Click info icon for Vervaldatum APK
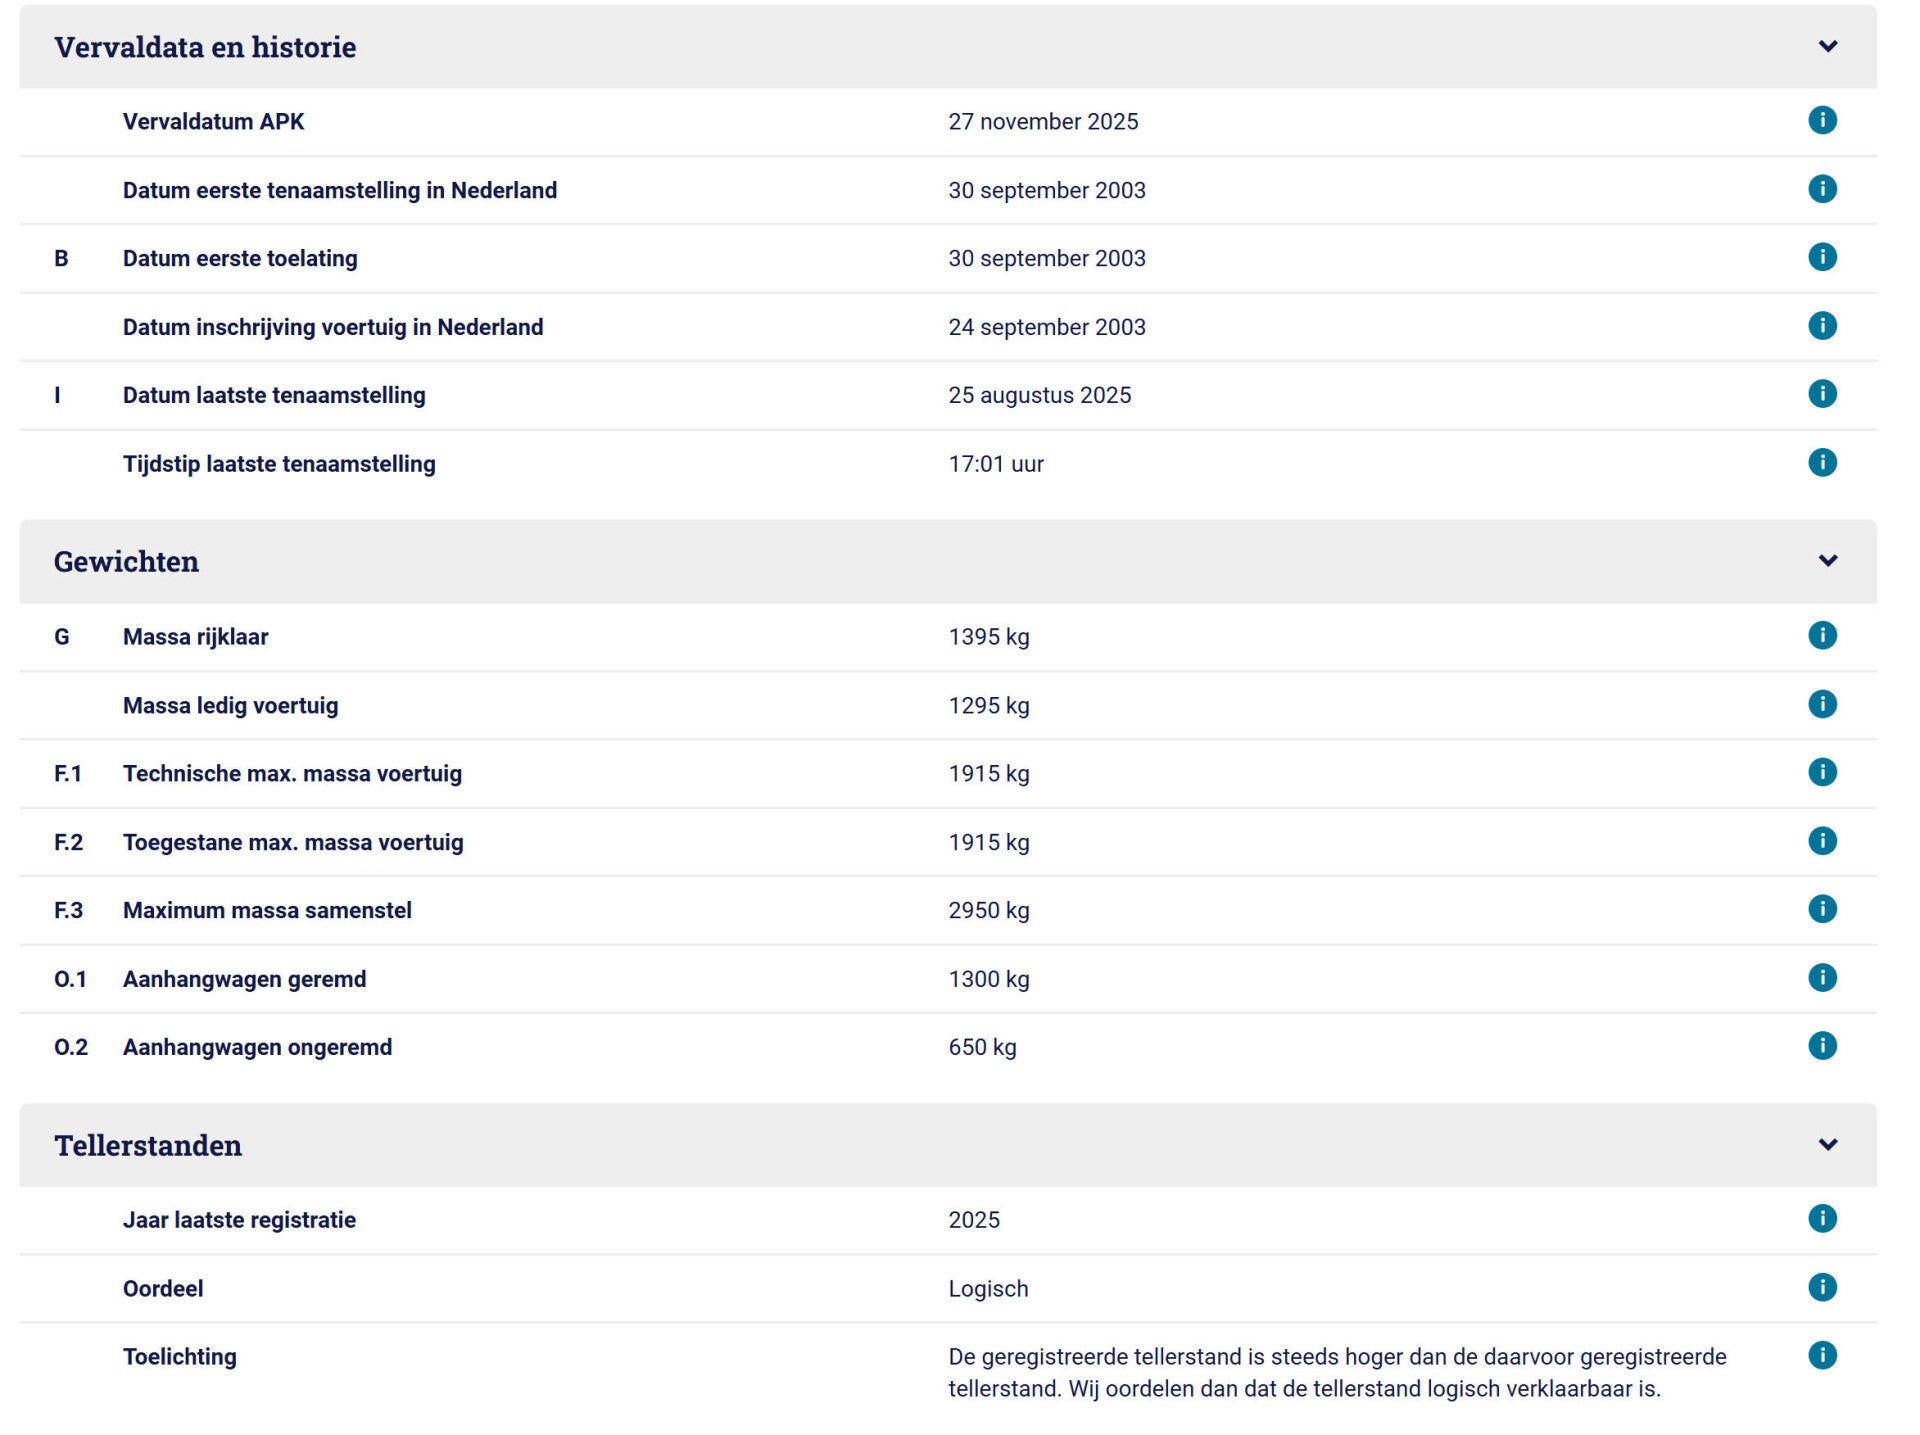The image size is (1920, 1435). click(x=1822, y=120)
